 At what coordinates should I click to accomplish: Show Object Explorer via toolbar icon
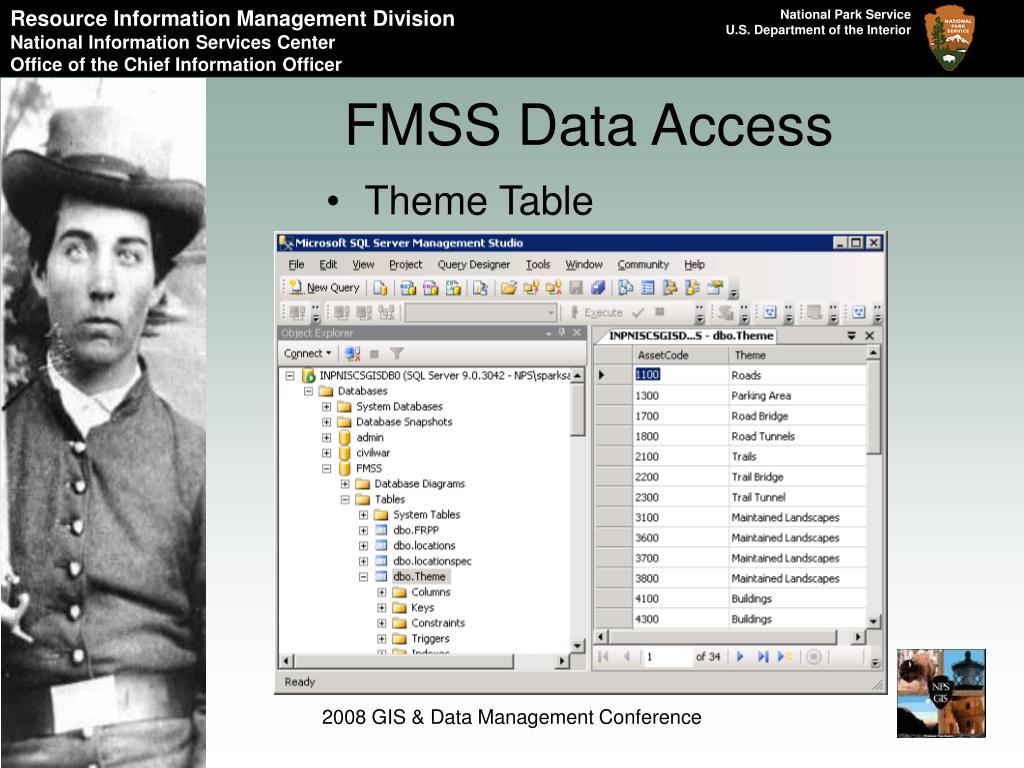(x=670, y=288)
